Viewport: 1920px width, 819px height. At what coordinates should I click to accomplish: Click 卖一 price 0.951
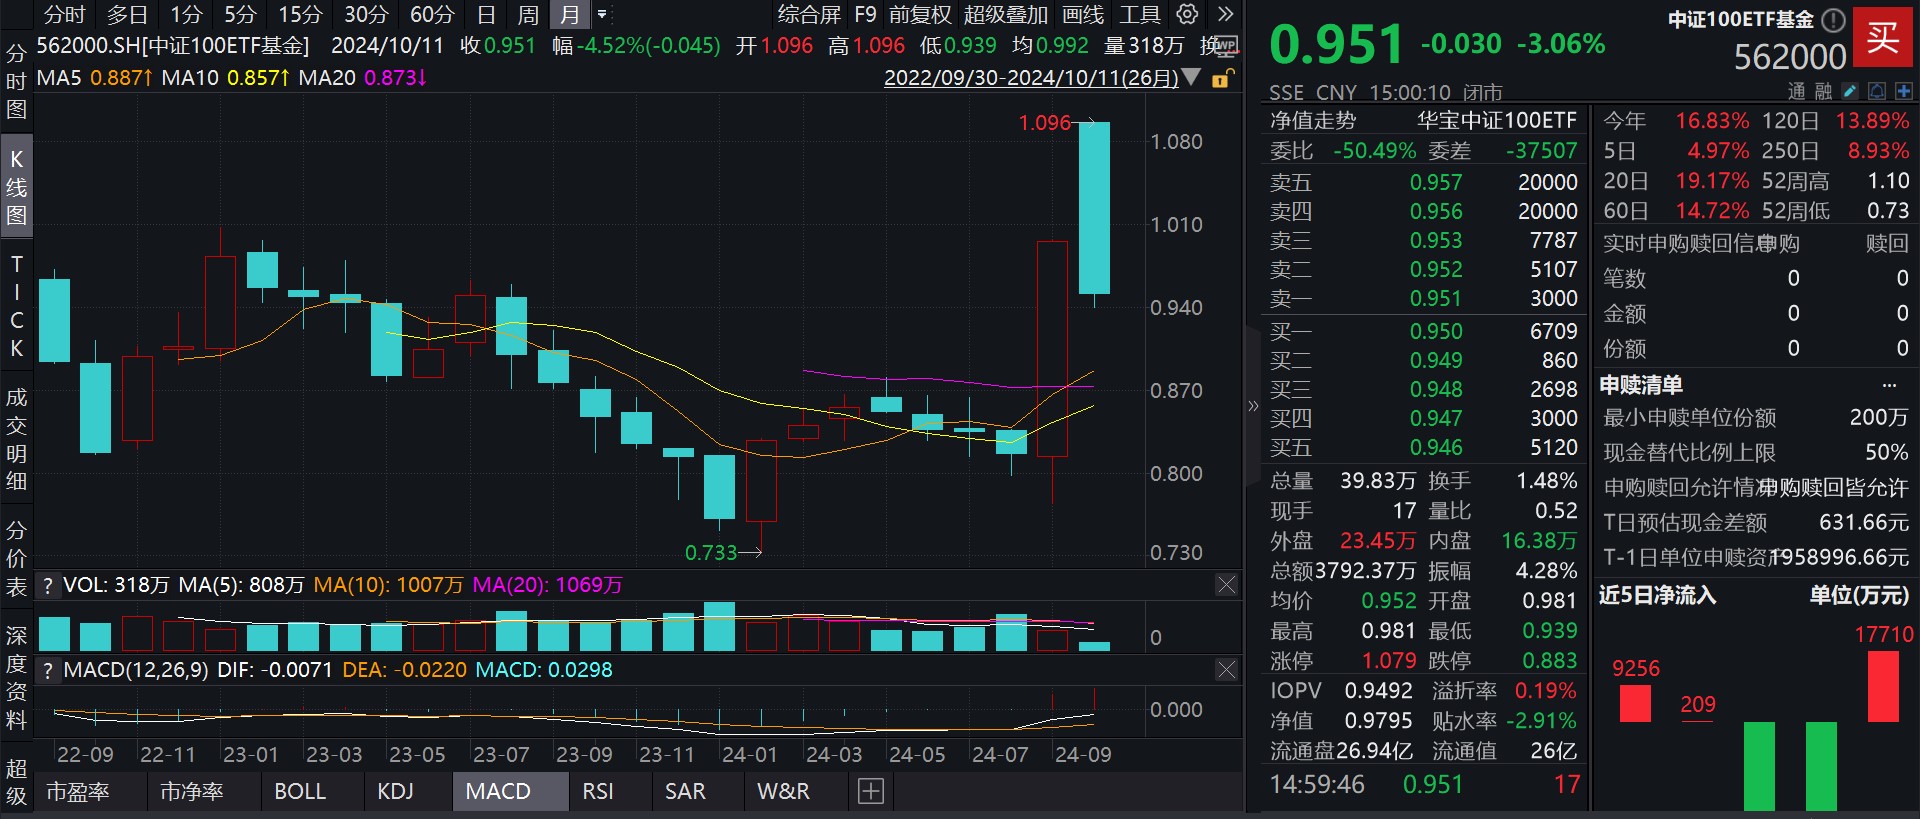(1436, 299)
